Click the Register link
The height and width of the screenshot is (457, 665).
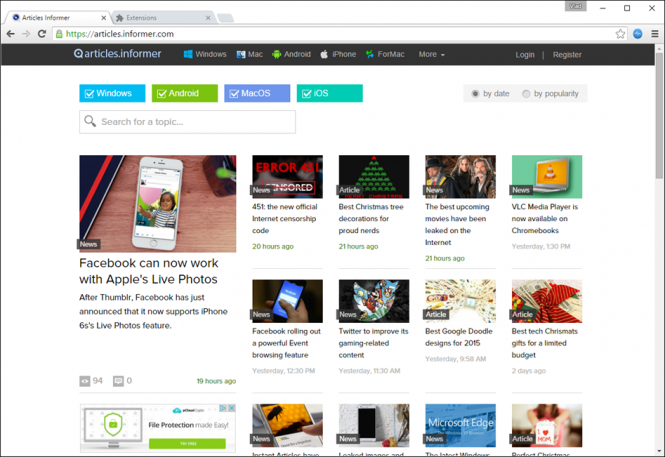[x=567, y=55]
